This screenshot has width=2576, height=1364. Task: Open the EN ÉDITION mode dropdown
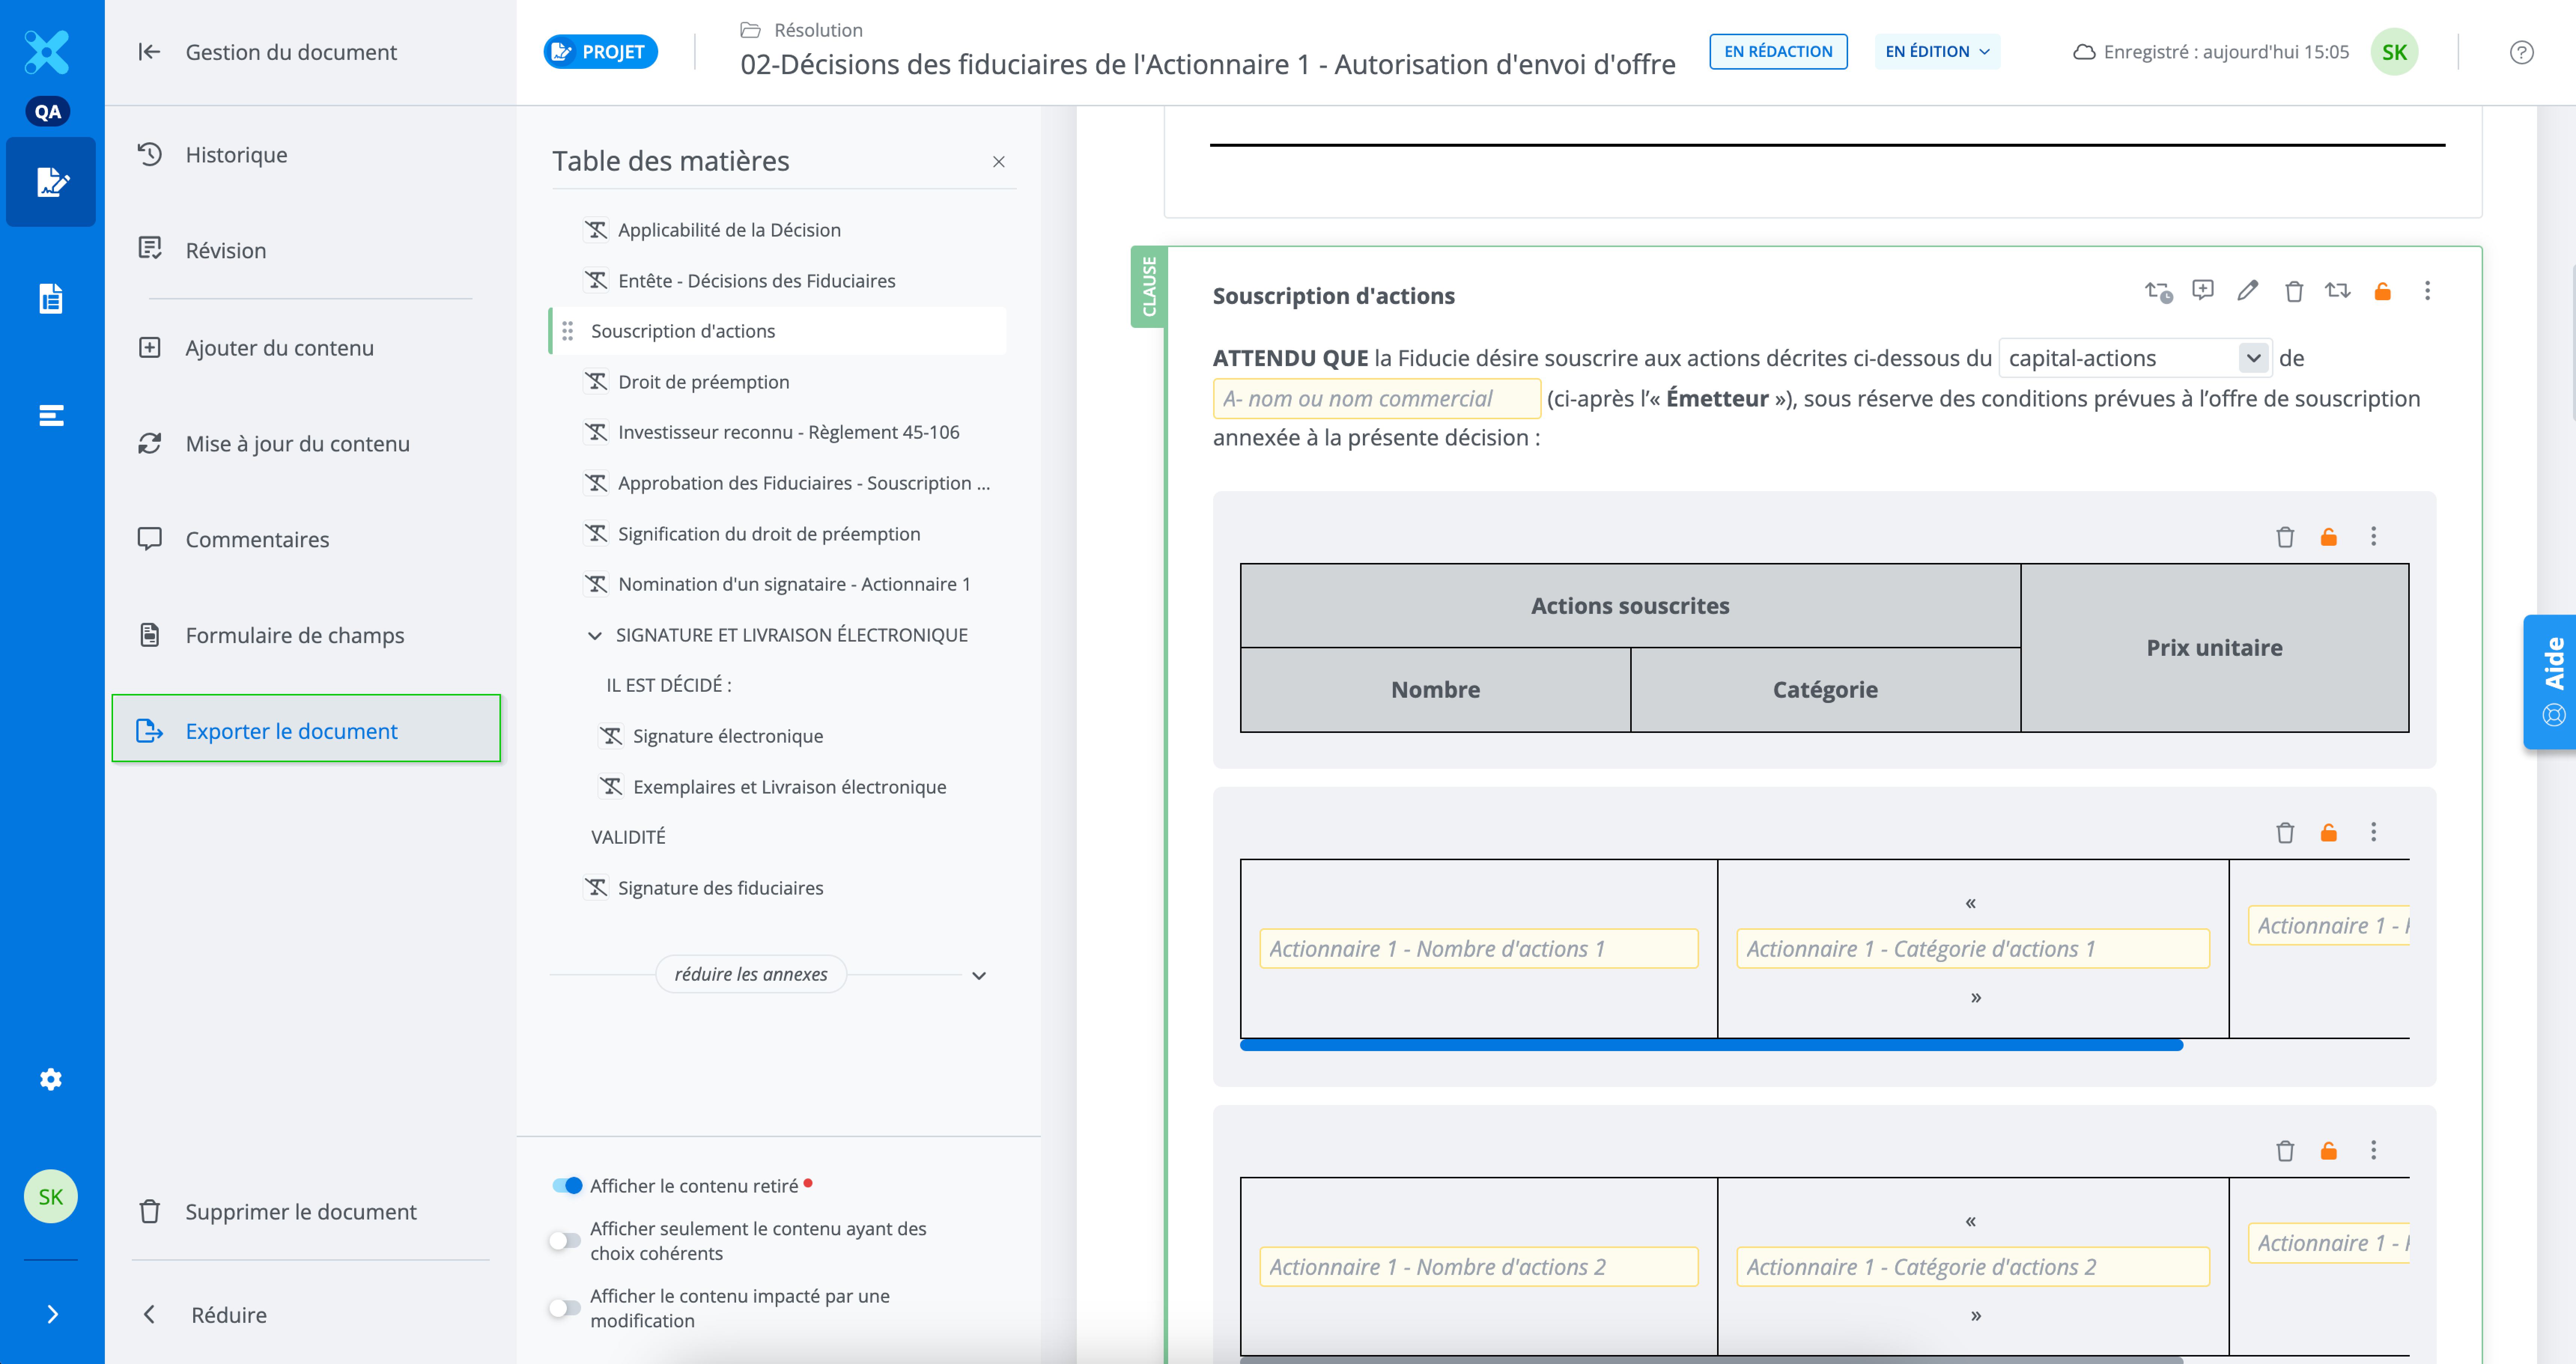[1937, 51]
